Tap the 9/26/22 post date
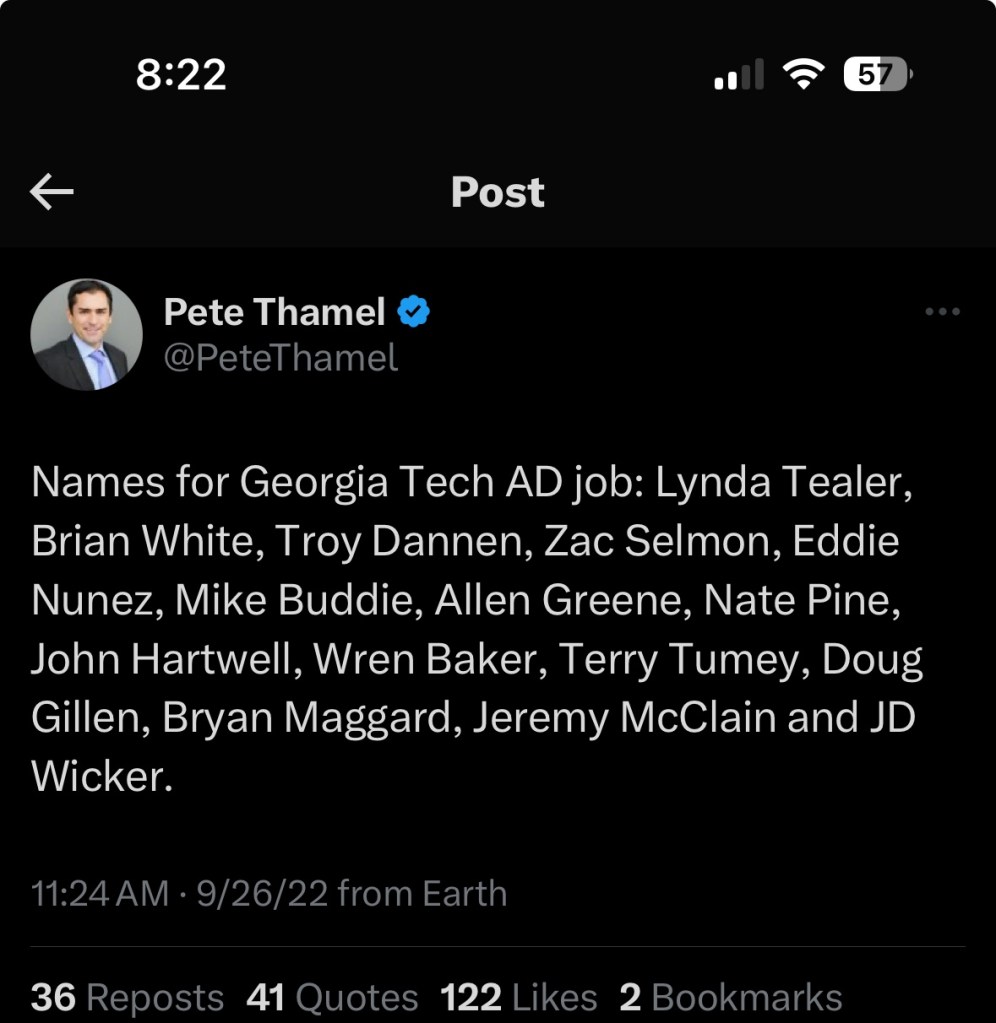Screen dimensions: 996x1023 pos(262,893)
